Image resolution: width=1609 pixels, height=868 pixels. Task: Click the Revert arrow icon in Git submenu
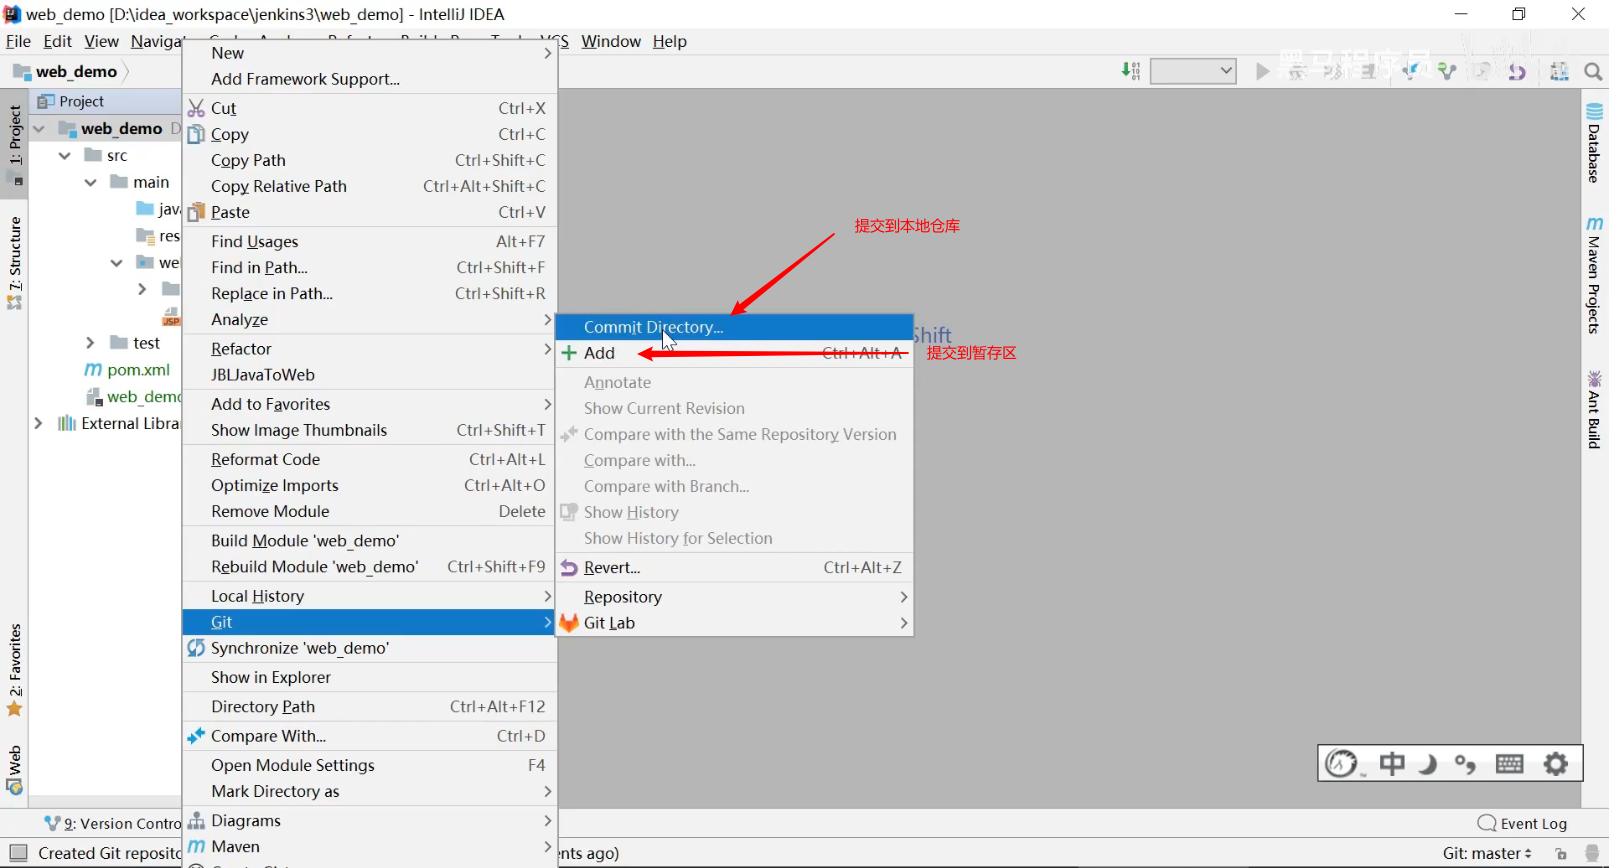coord(569,568)
